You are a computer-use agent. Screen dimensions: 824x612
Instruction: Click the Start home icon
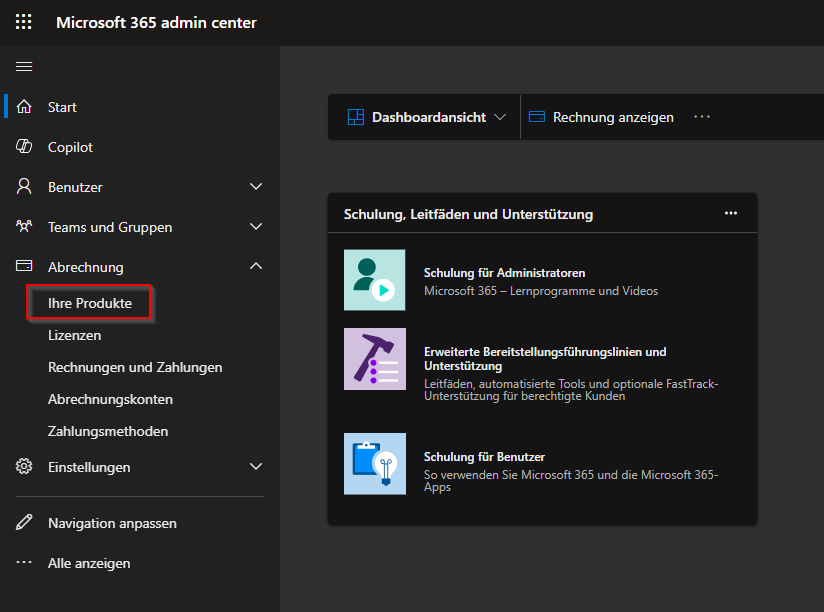tap(24, 107)
